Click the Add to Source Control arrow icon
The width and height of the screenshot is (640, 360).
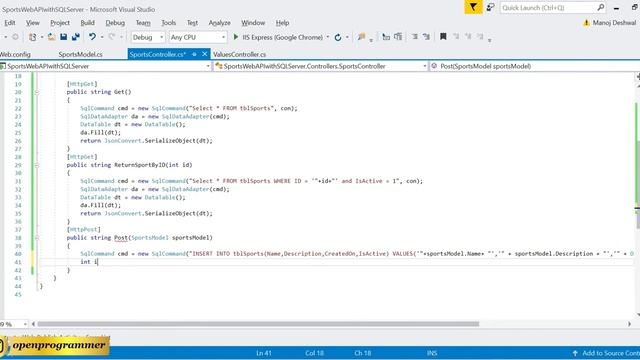575,353
